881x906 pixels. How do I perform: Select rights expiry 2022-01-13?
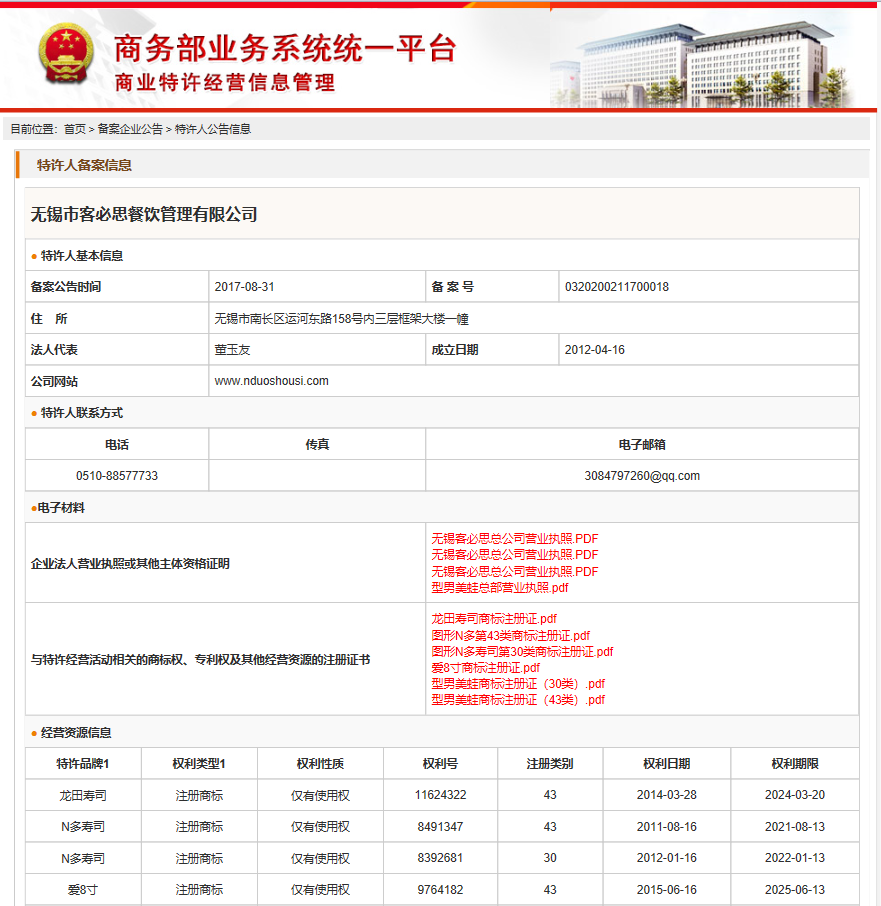(x=795, y=858)
